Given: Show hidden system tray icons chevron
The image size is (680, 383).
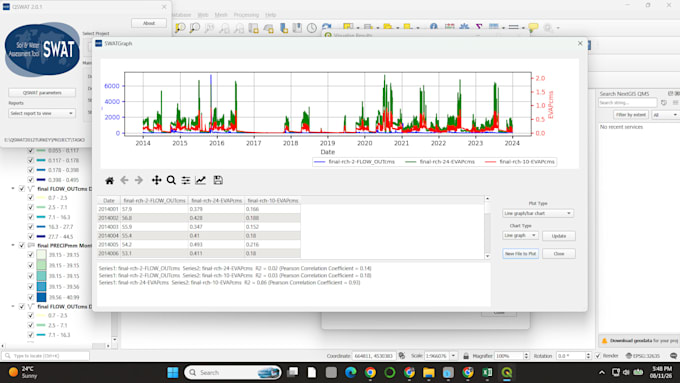Looking at the screenshot, I should (x=602, y=372).
